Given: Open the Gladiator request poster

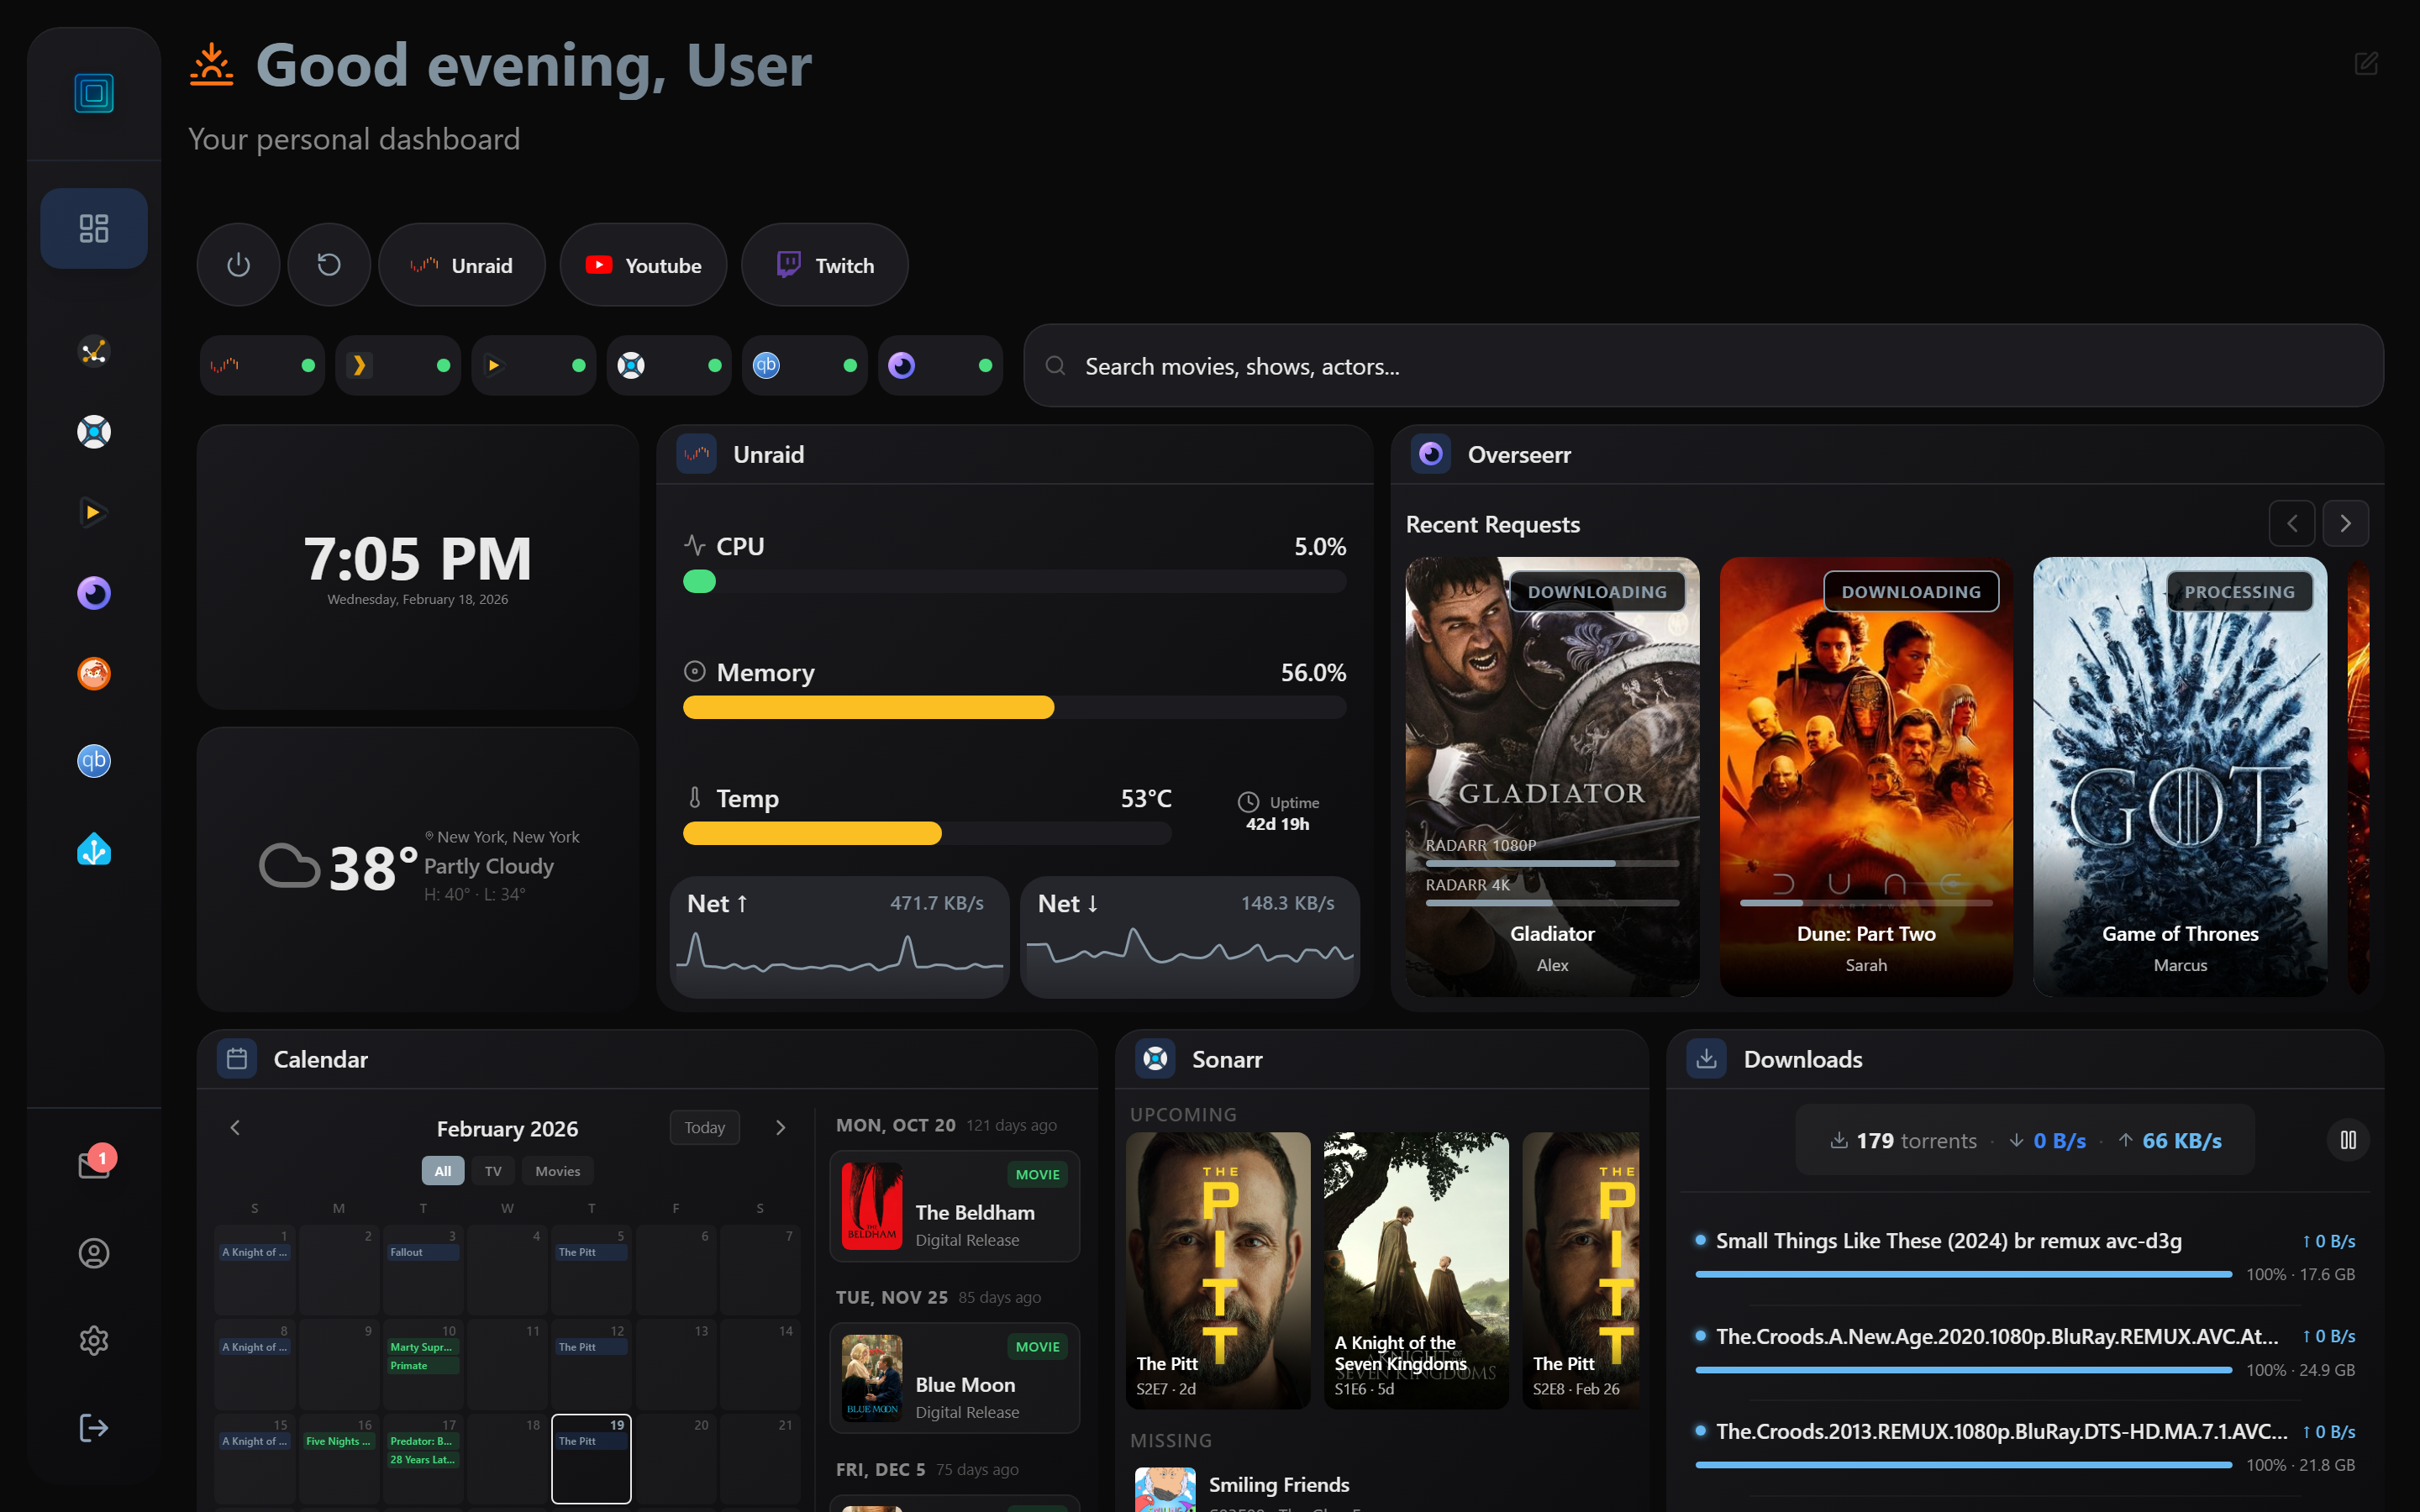Looking at the screenshot, I should [x=1552, y=776].
